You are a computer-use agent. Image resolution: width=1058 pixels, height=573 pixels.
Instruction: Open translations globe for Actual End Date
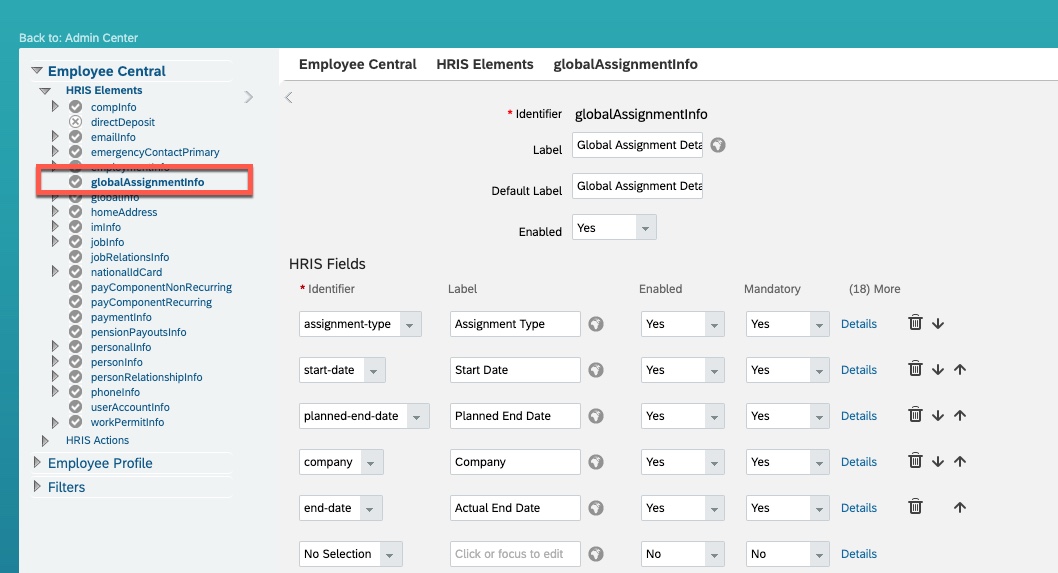tap(596, 508)
